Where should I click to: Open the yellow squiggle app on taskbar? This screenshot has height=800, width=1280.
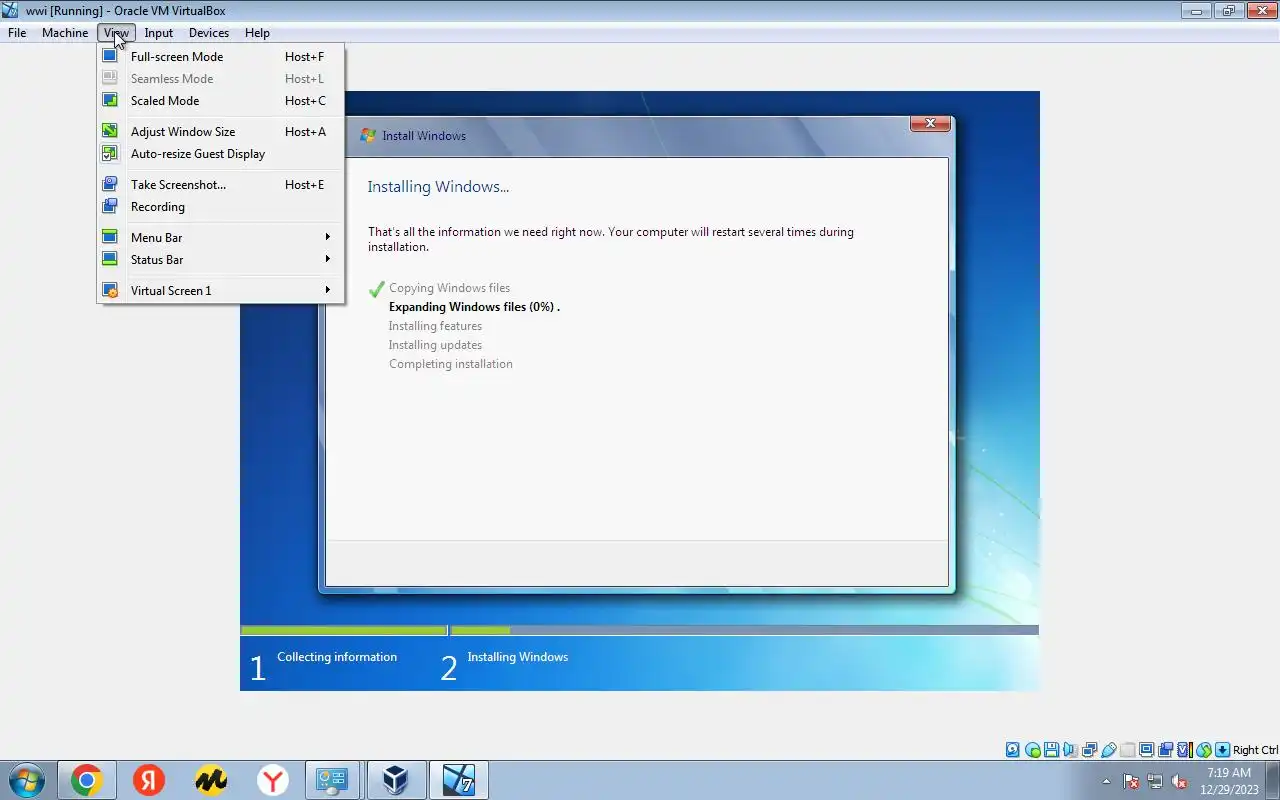tap(211, 780)
